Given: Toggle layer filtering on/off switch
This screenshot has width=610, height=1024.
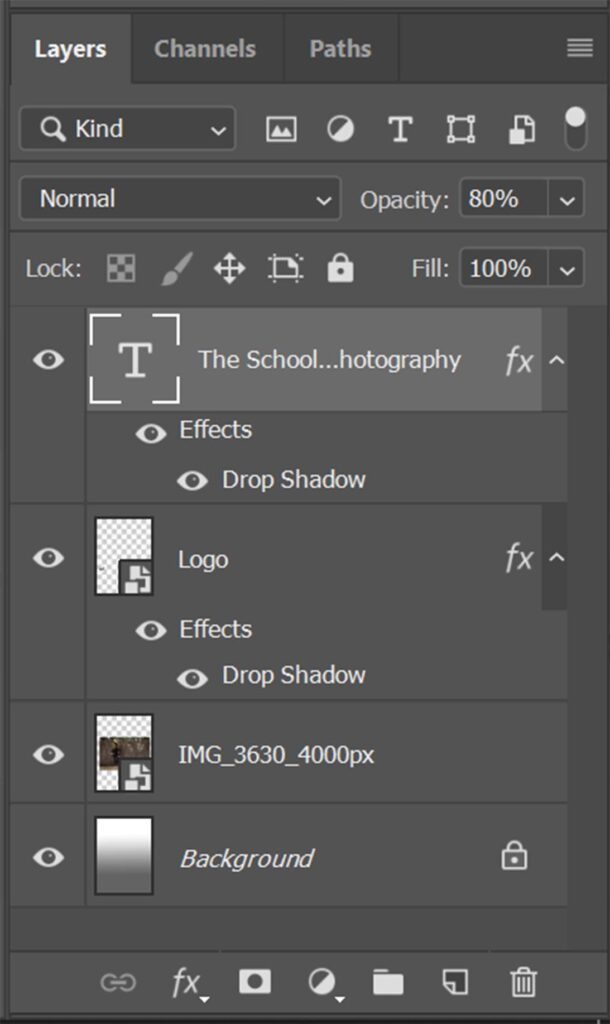Looking at the screenshot, I should click(x=575, y=129).
